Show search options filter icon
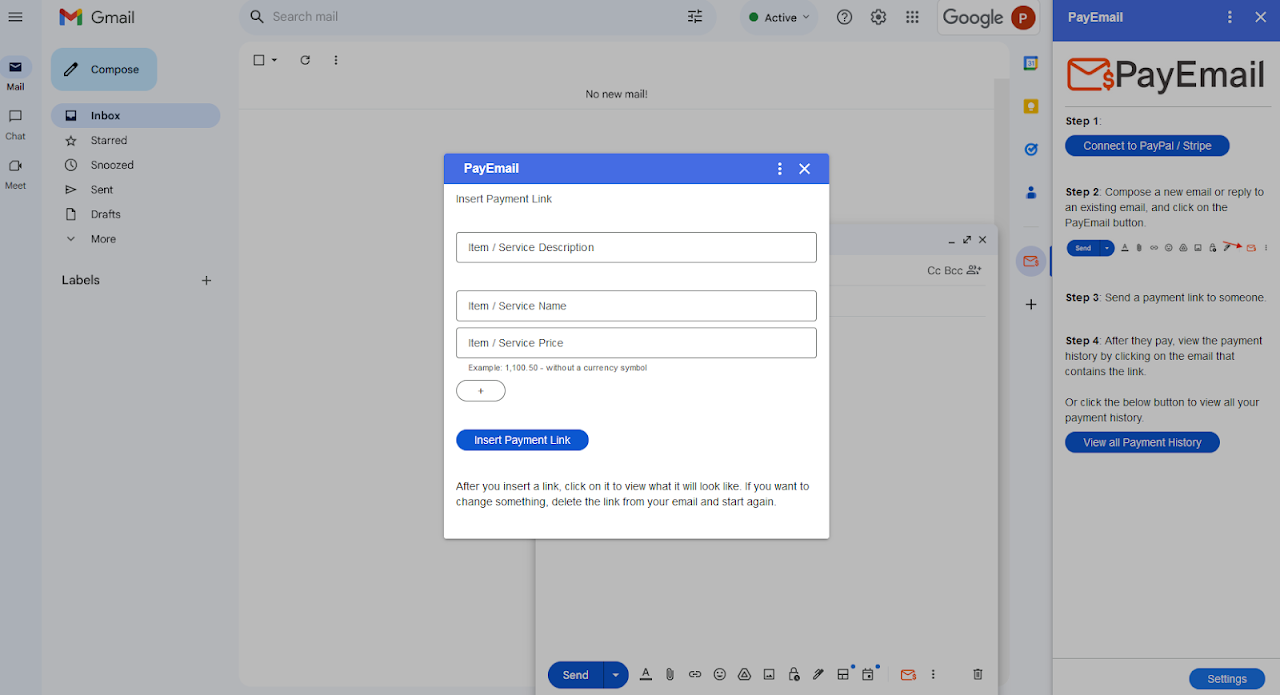1280x695 pixels. coord(695,17)
